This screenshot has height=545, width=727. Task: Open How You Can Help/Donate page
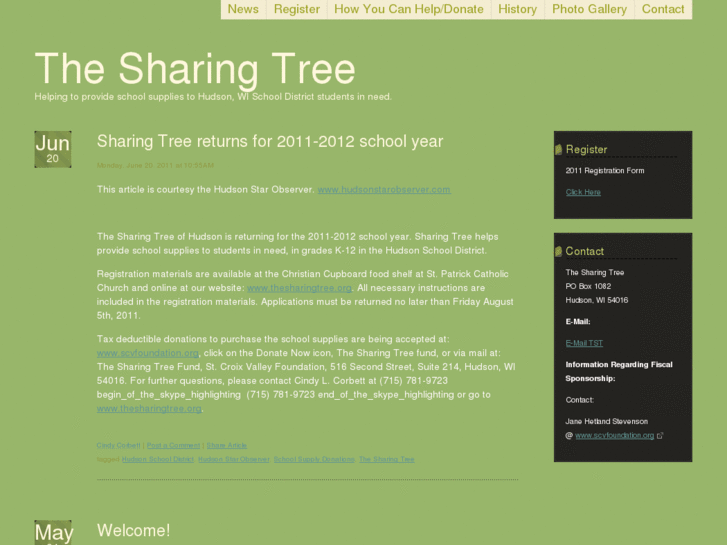pos(409,9)
